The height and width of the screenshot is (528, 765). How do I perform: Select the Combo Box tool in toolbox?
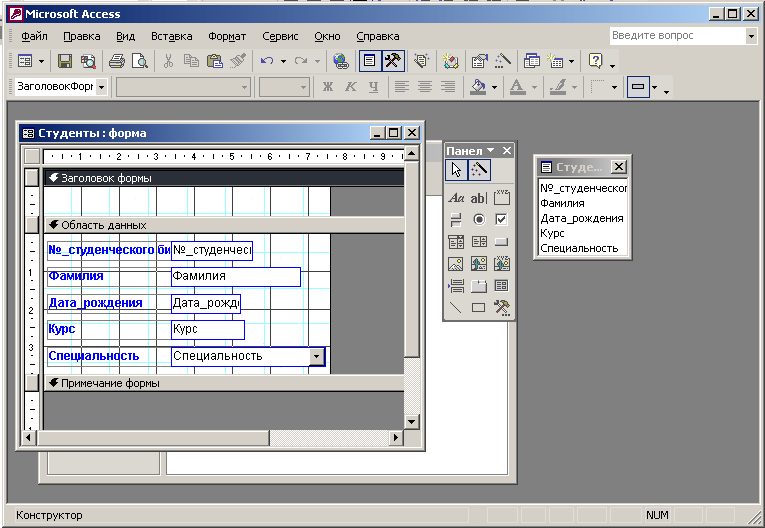[456, 242]
